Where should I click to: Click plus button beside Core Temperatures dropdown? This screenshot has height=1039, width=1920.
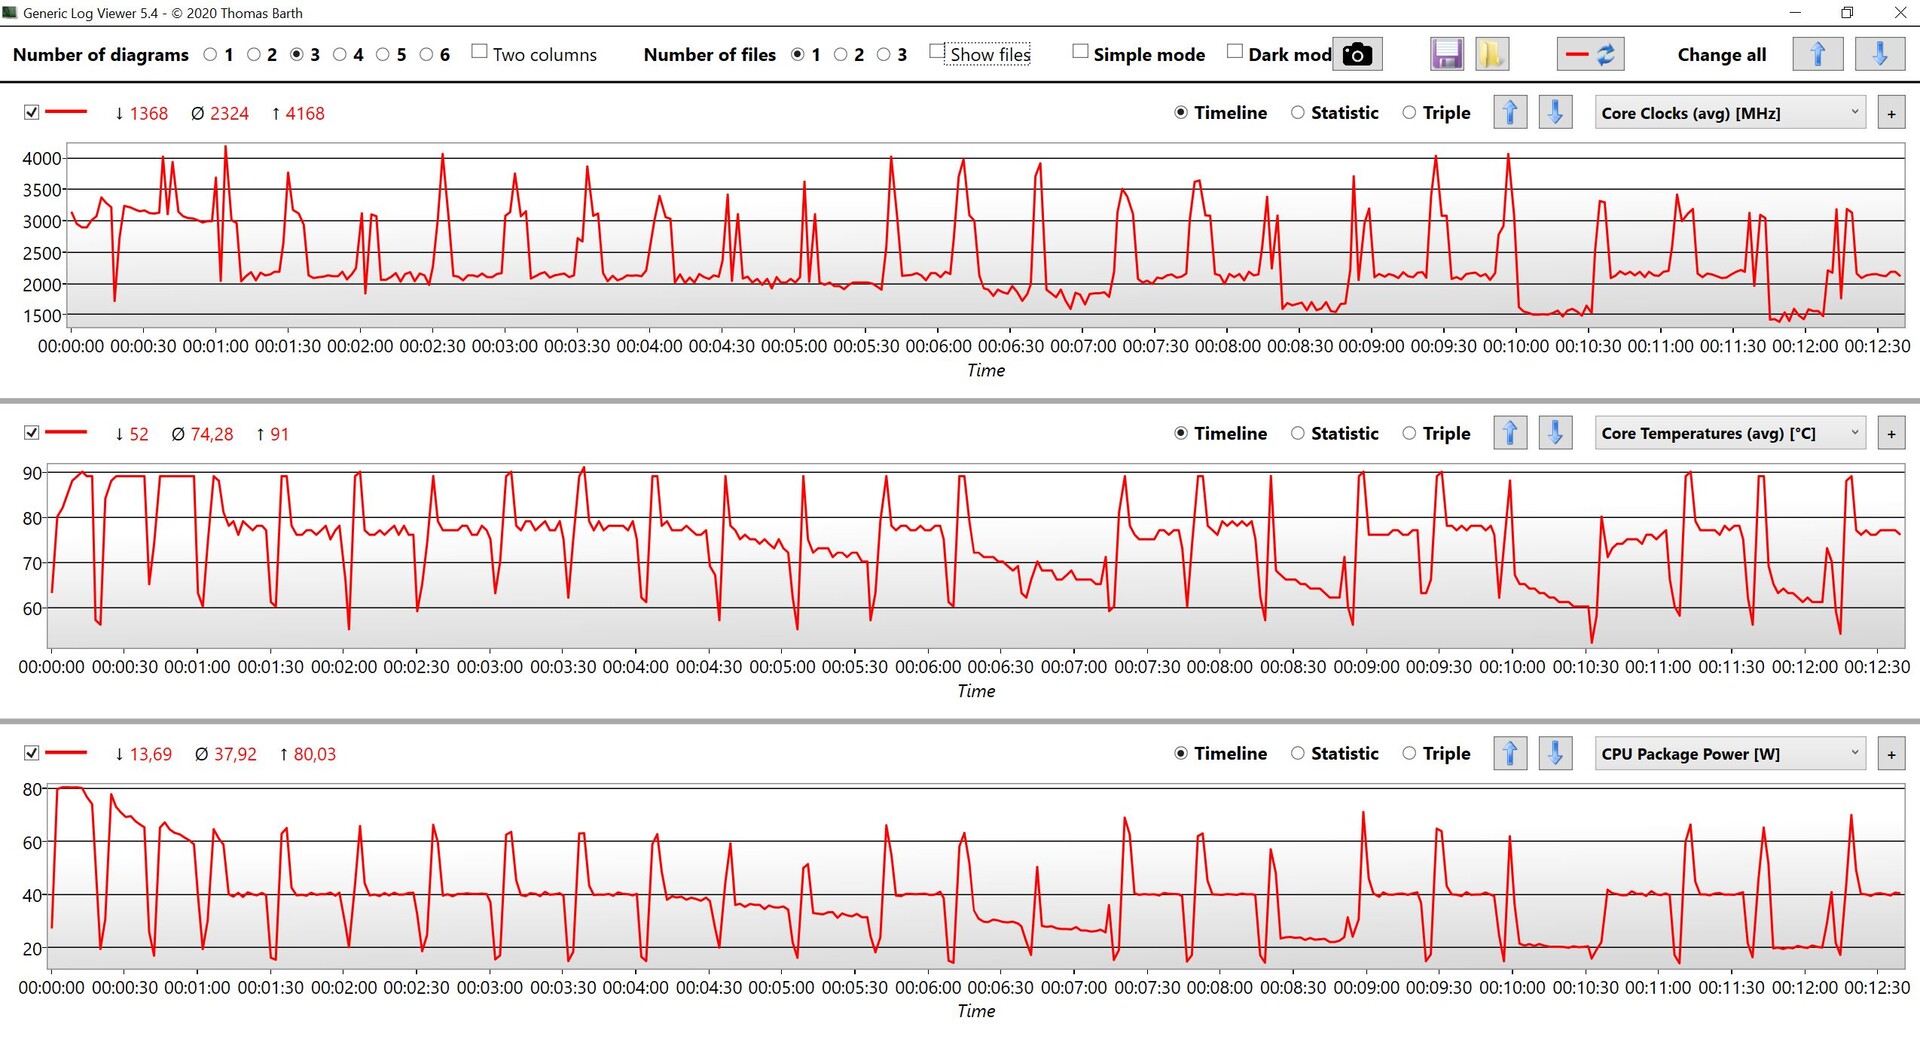coord(1890,434)
